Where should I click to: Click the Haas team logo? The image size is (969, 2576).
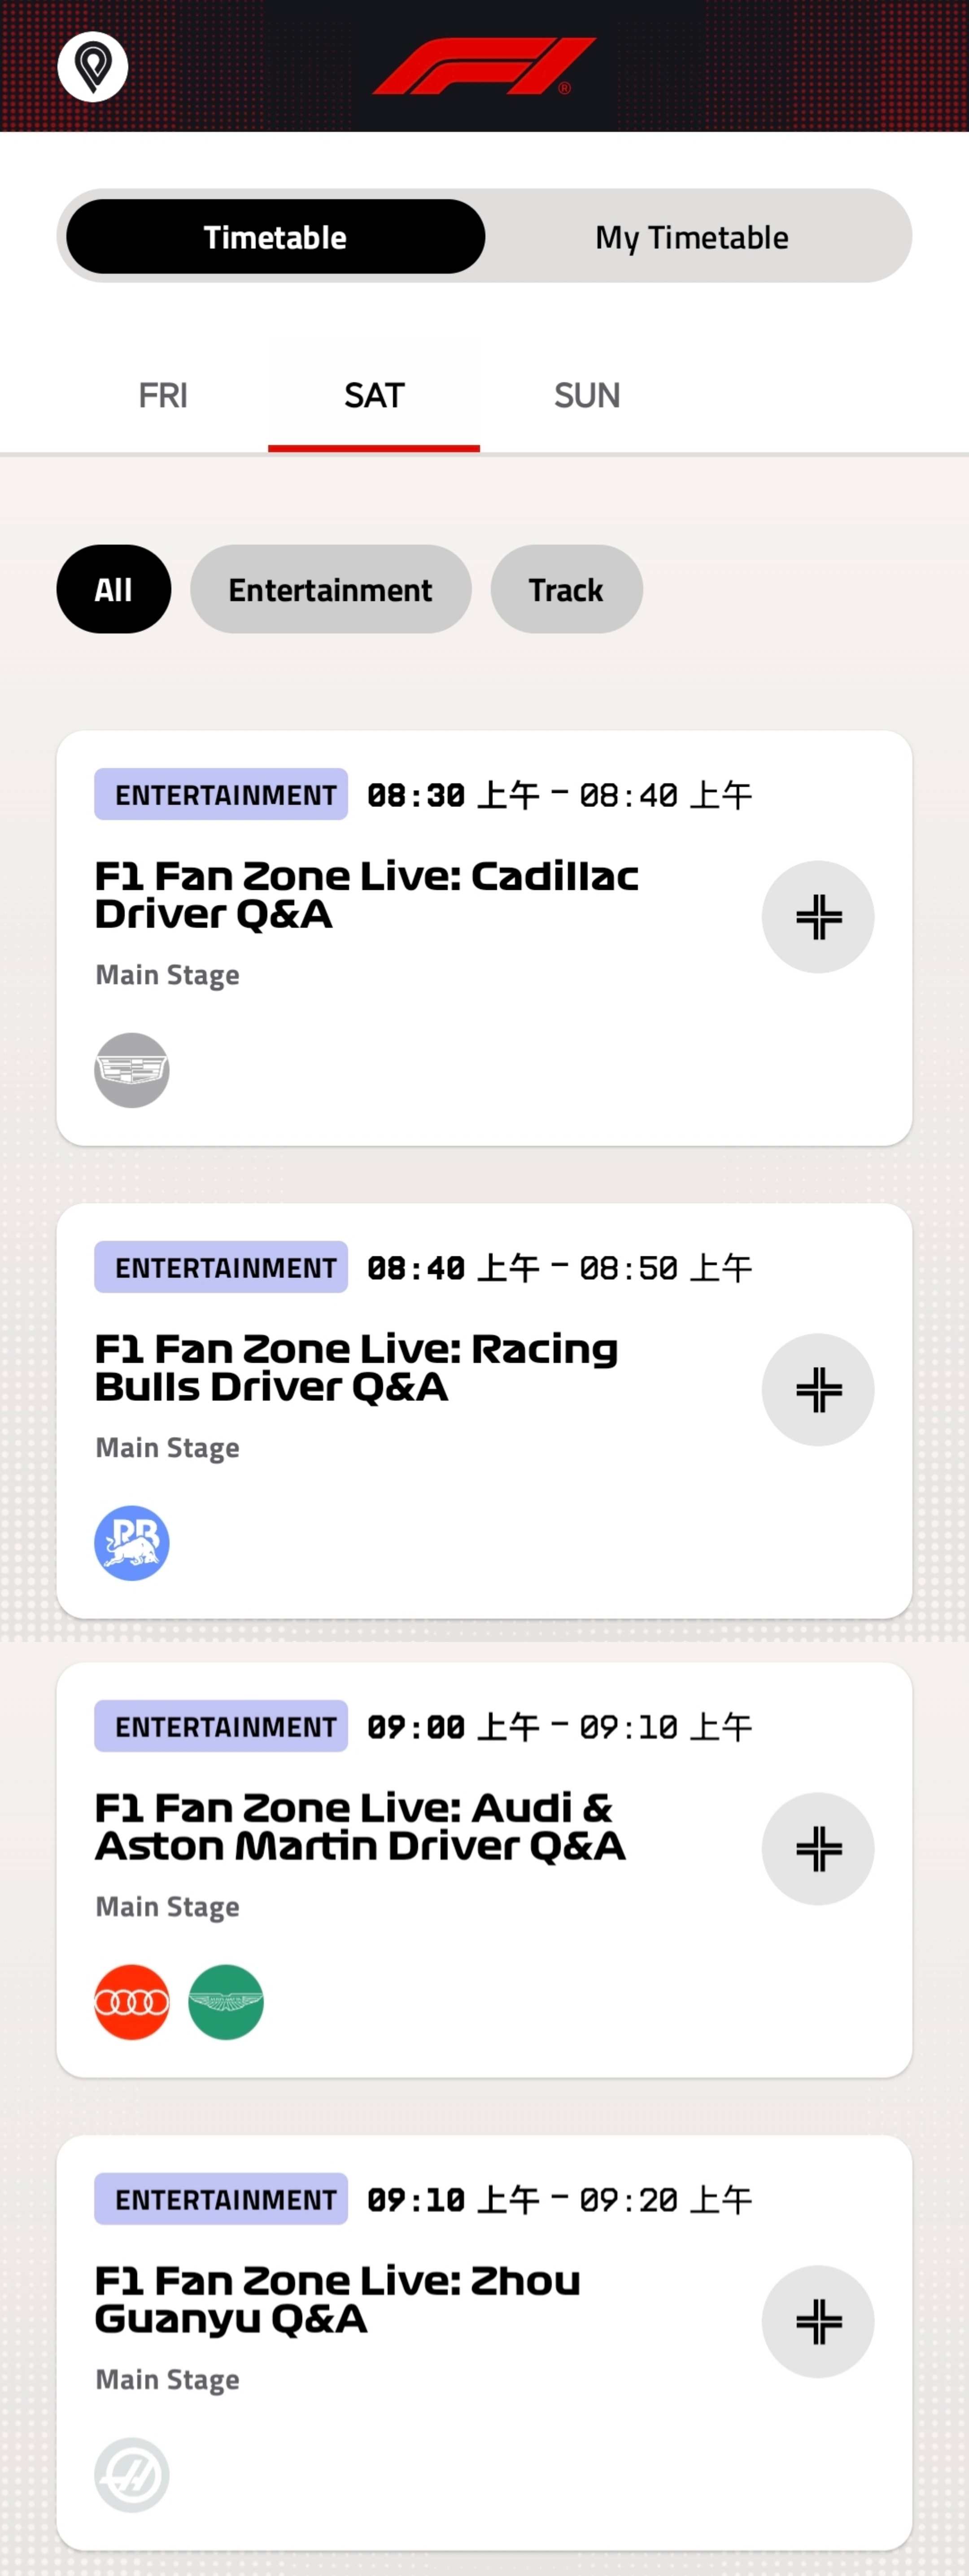pyautogui.click(x=132, y=2475)
